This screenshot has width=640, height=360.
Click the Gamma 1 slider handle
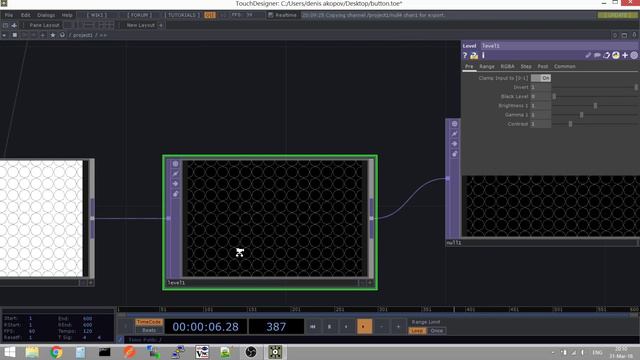tap(582, 115)
